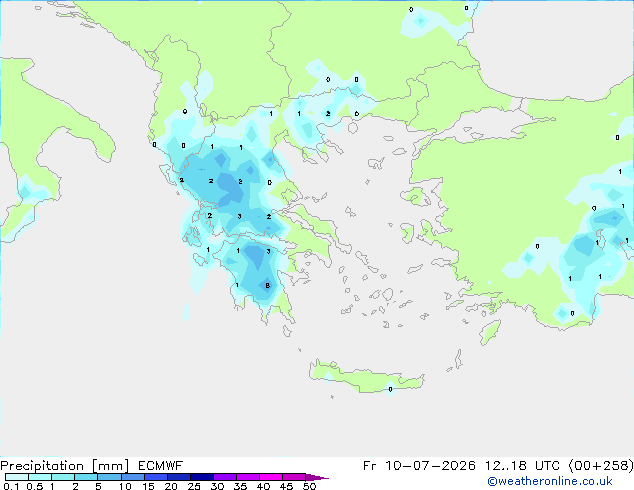Click the legend label '0.1'

[x=11, y=486]
